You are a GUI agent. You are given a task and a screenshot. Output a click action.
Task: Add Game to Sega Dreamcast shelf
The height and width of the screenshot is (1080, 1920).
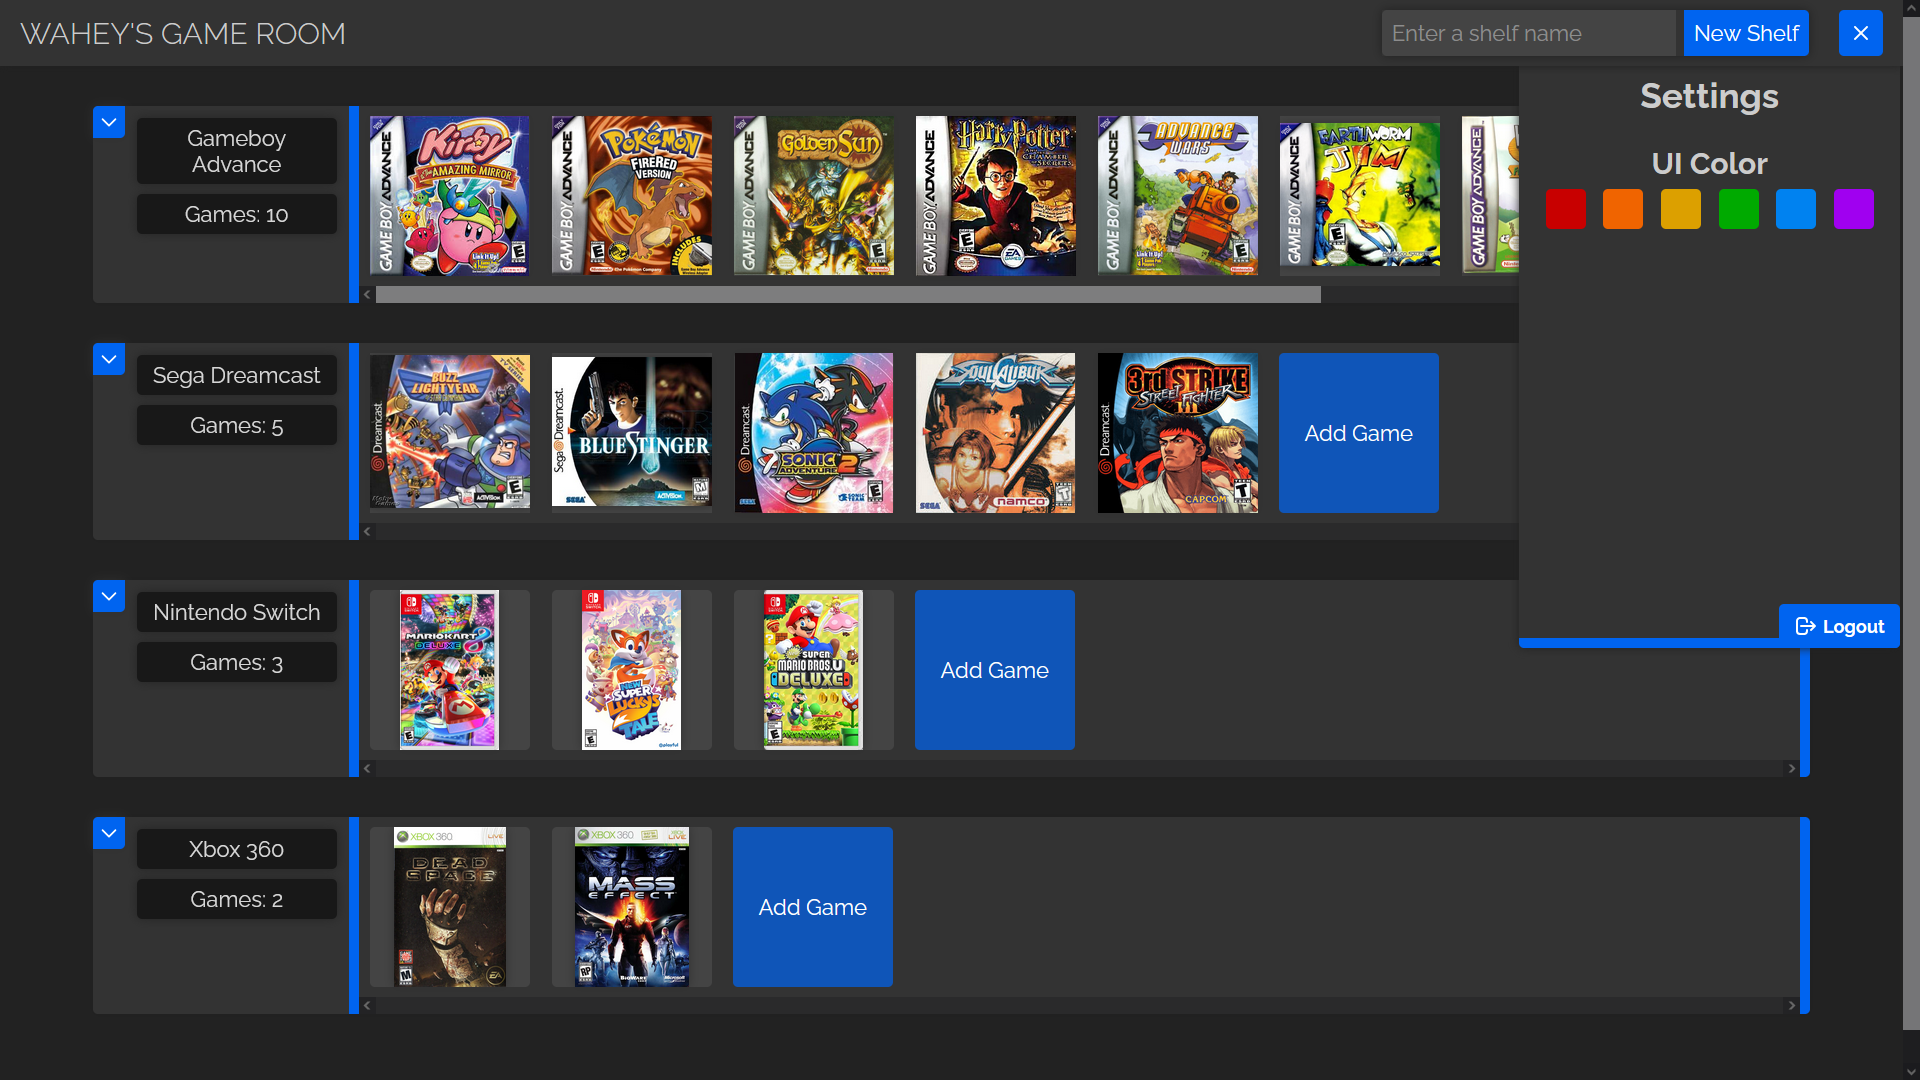point(1359,433)
